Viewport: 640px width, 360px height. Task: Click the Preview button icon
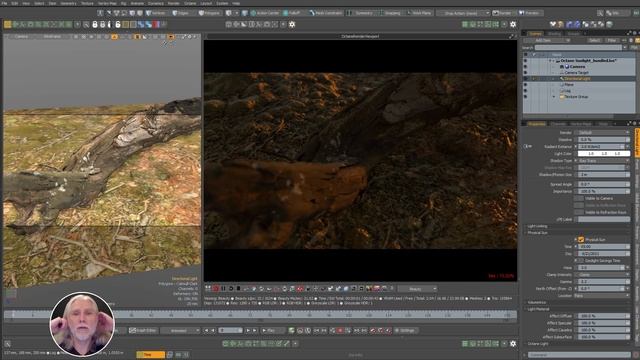529,13
